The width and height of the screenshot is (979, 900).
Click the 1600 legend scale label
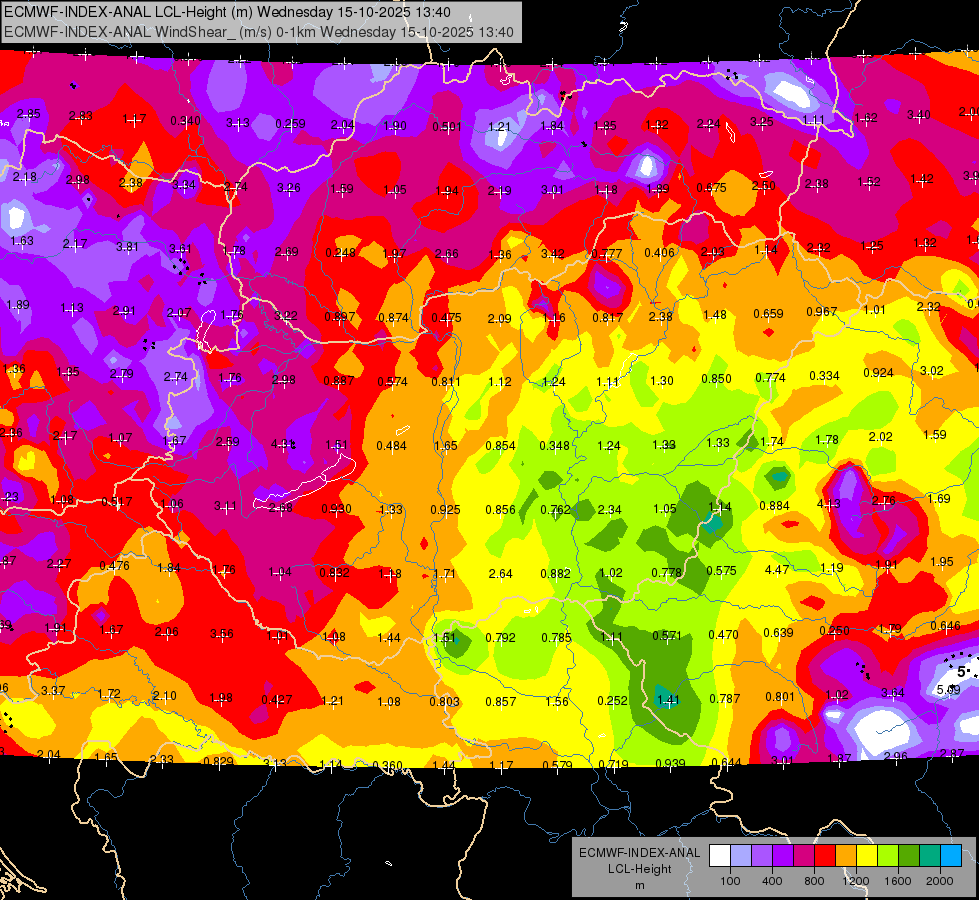[897, 881]
